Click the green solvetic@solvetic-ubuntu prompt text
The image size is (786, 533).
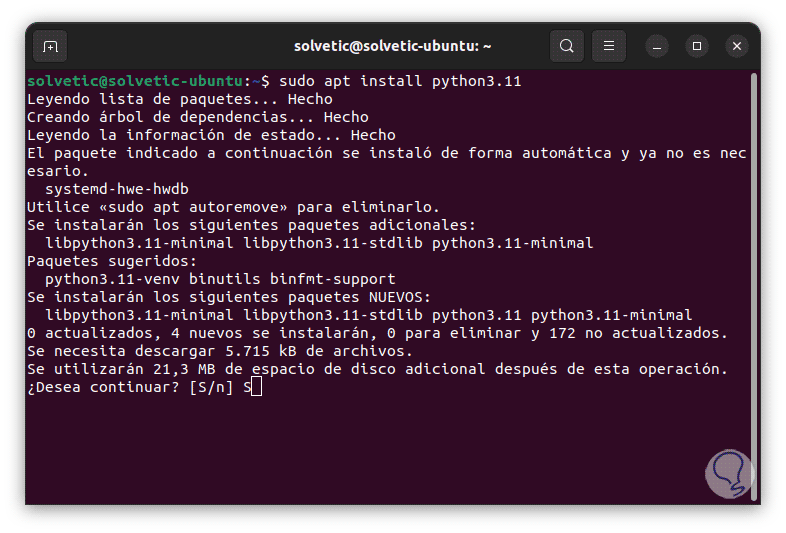pos(135,81)
